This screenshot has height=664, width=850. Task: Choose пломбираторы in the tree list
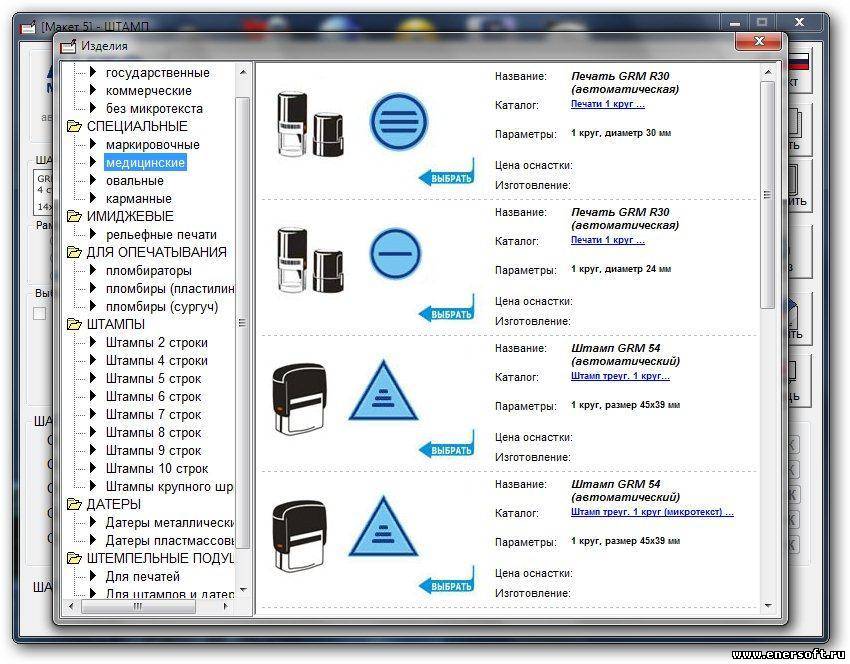click(148, 271)
